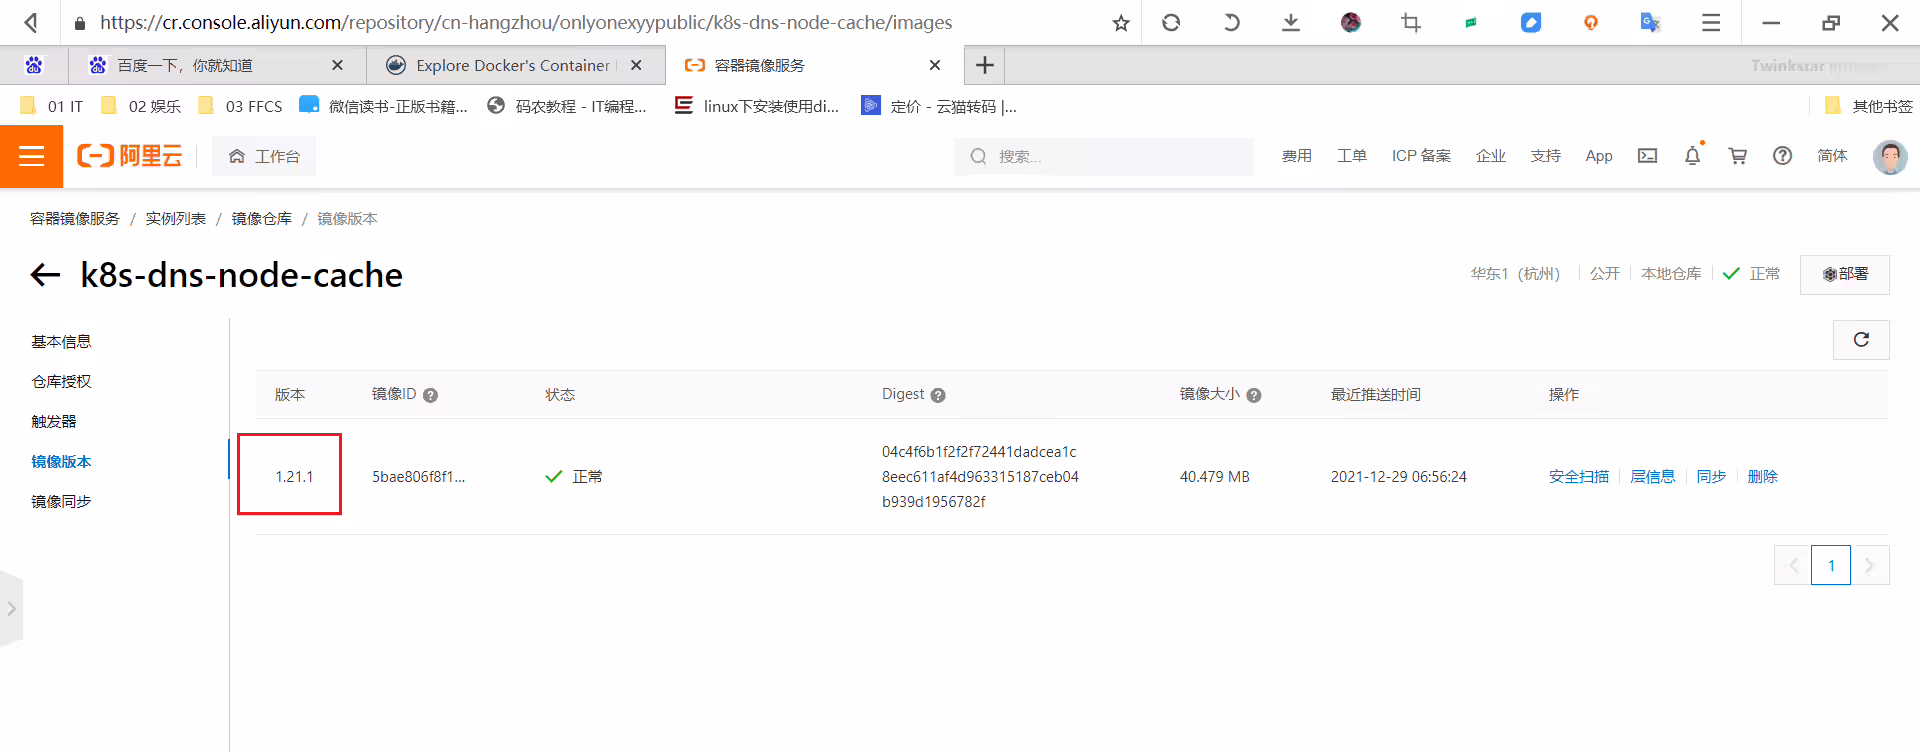Click the 部署 deploy button

[1845, 274]
